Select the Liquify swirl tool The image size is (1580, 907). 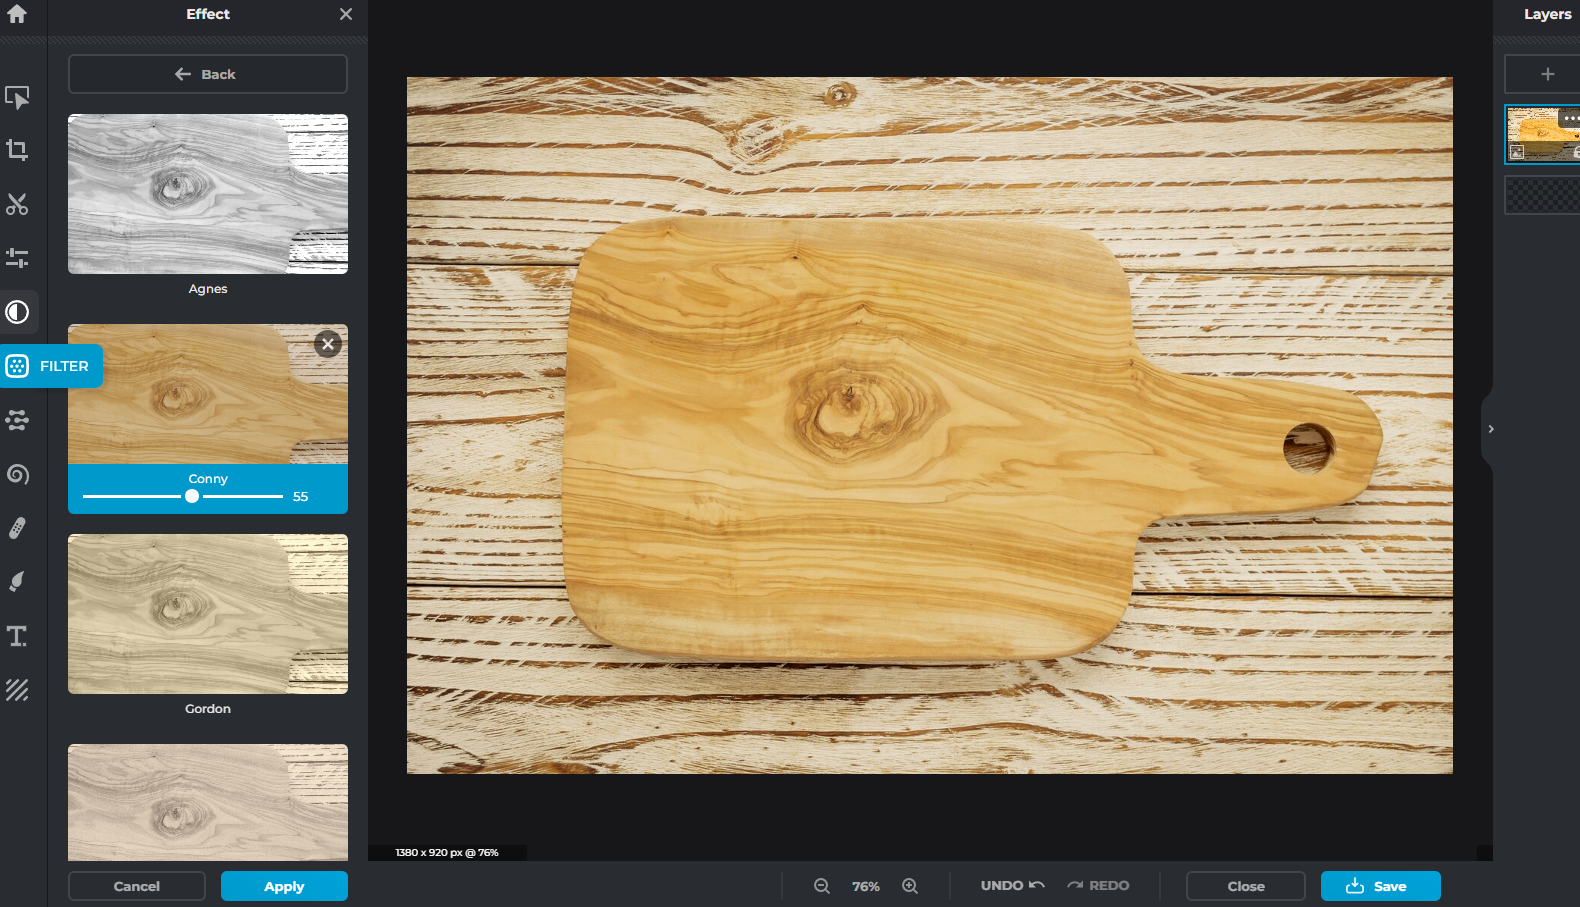(x=17, y=474)
